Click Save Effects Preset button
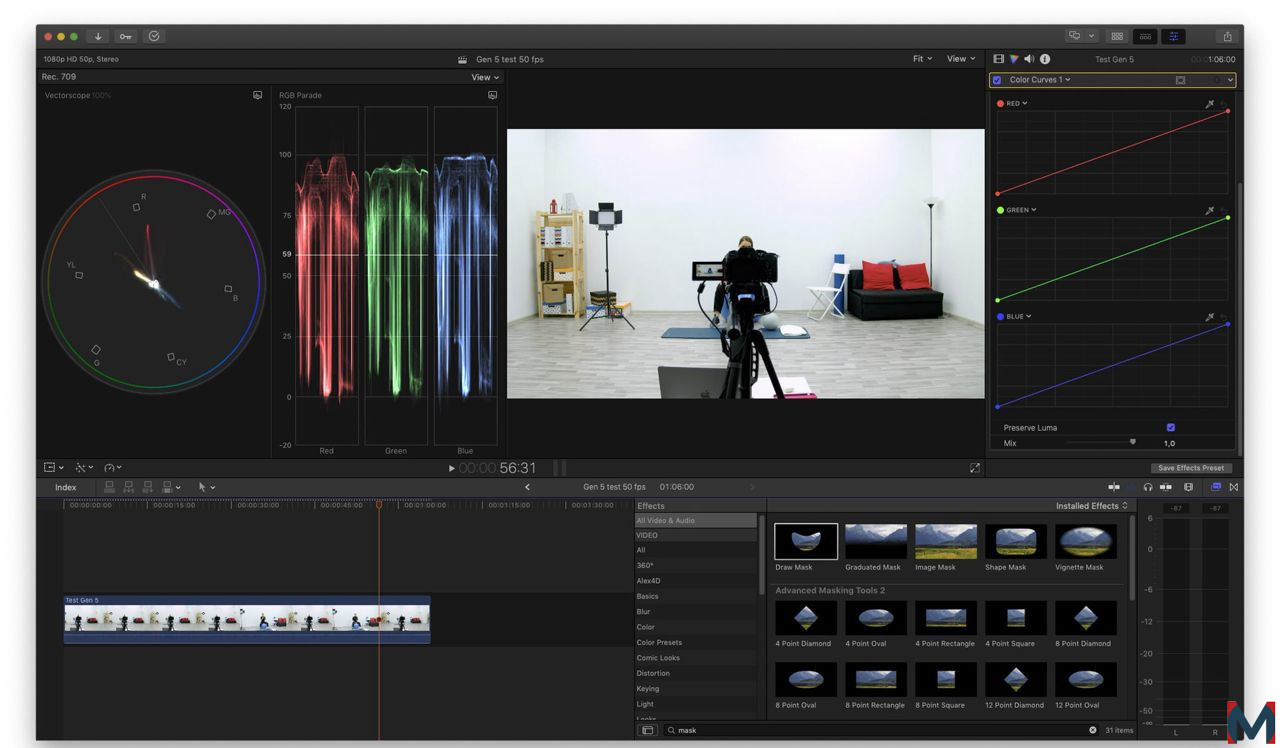Image resolution: width=1280 pixels, height=748 pixels. click(1191, 468)
